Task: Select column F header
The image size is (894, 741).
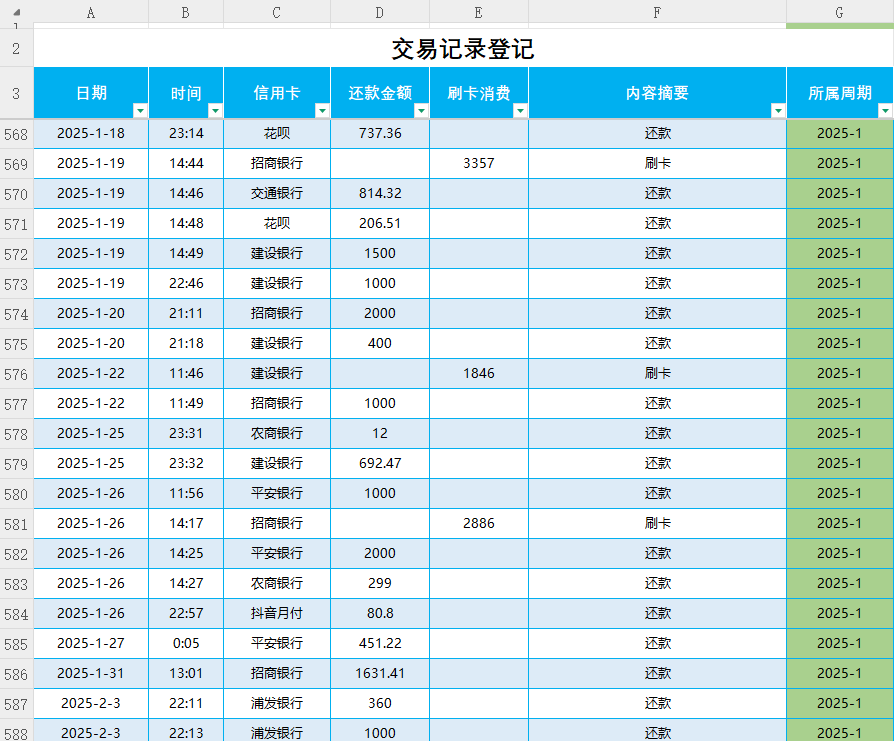Action: click(x=657, y=13)
